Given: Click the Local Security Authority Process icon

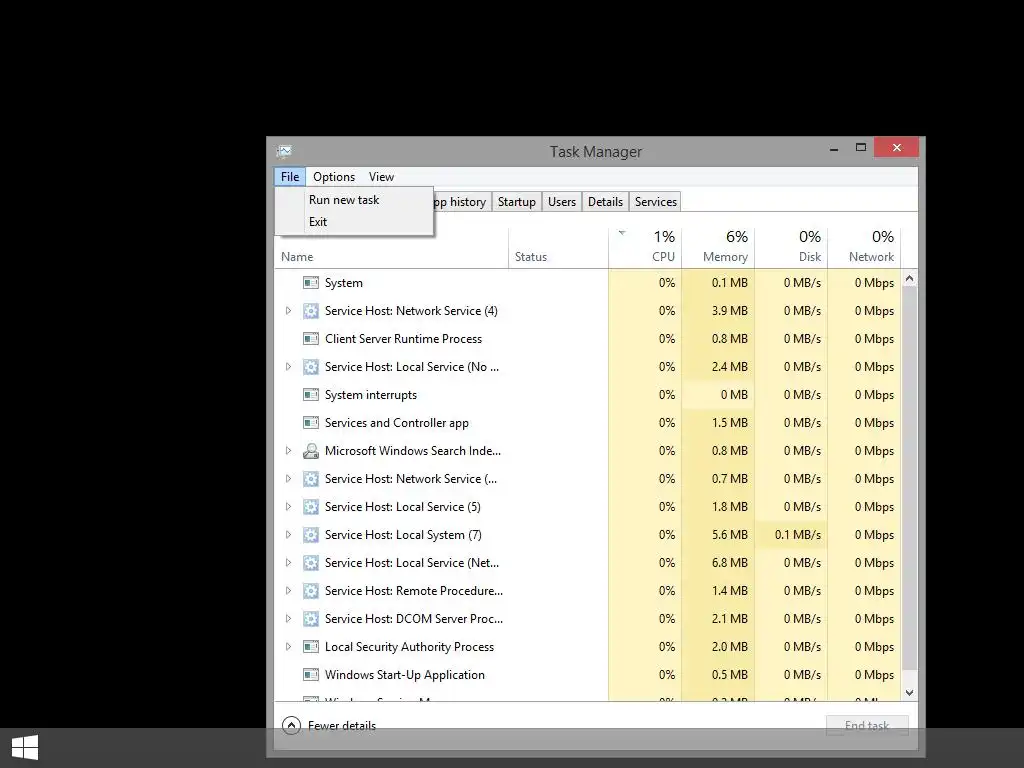Looking at the screenshot, I should 311,647.
